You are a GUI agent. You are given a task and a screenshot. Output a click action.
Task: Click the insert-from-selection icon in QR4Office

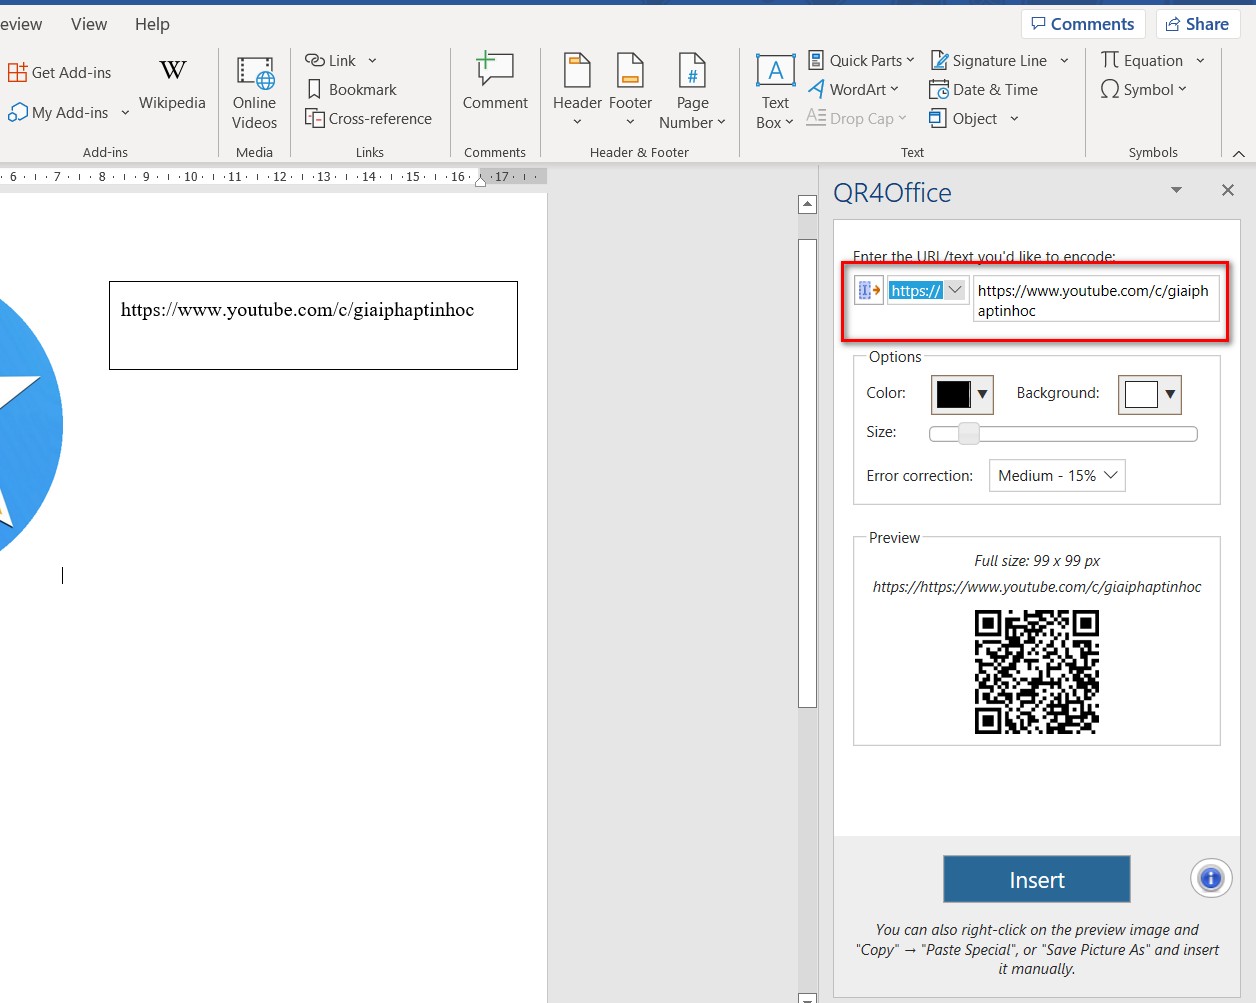tap(869, 290)
